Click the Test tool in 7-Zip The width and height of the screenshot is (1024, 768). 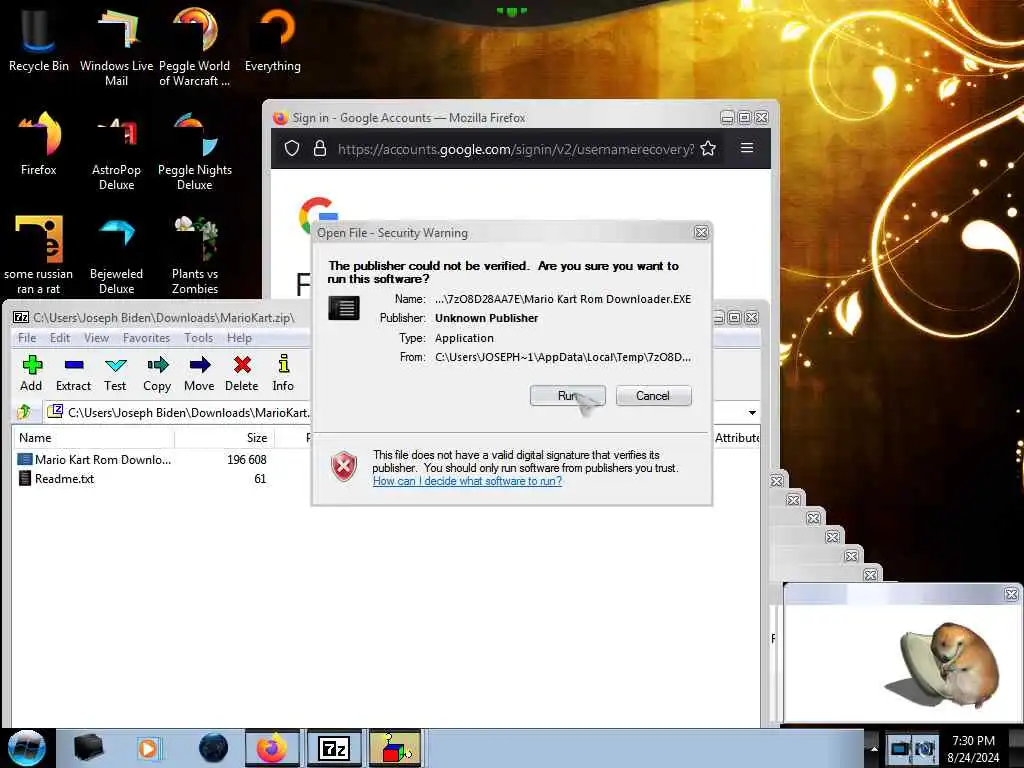click(x=115, y=374)
